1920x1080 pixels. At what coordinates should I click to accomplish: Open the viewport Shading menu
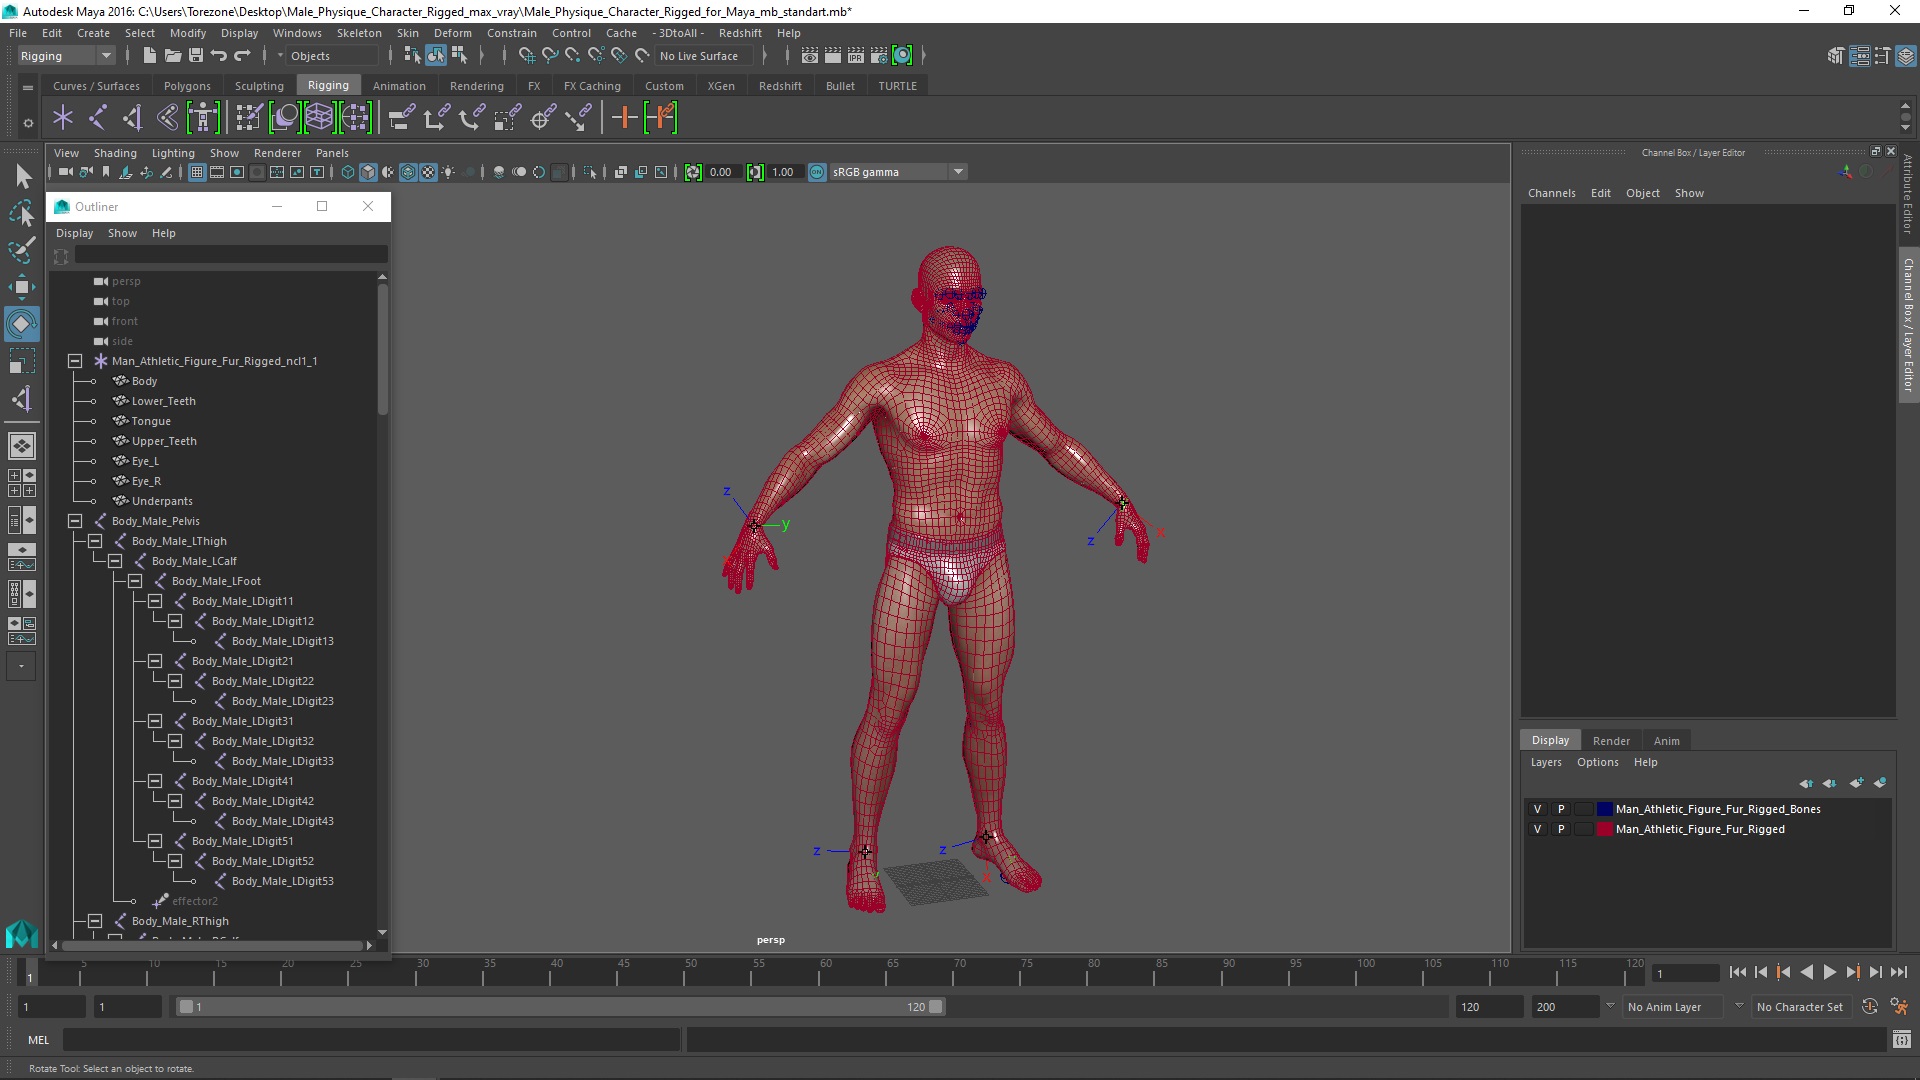115,153
